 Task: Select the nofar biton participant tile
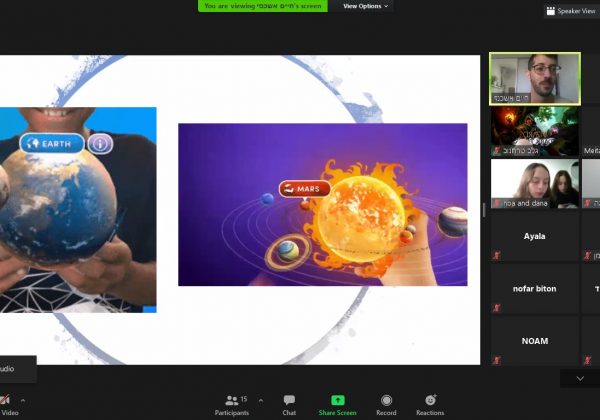click(x=535, y=288)
